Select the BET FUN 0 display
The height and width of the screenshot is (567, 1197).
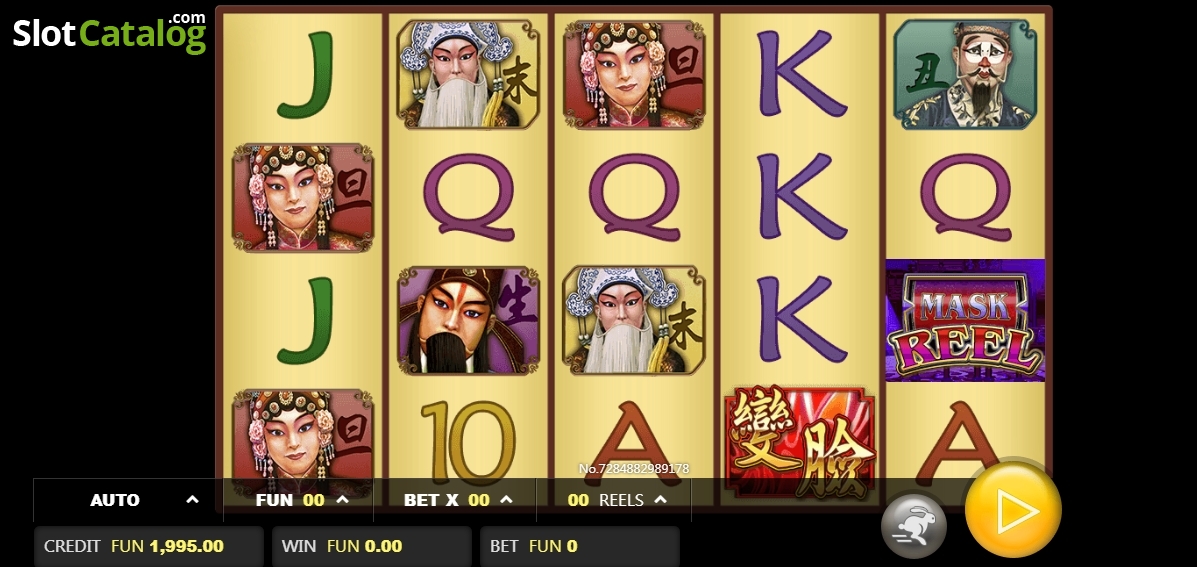click(579, 546)
